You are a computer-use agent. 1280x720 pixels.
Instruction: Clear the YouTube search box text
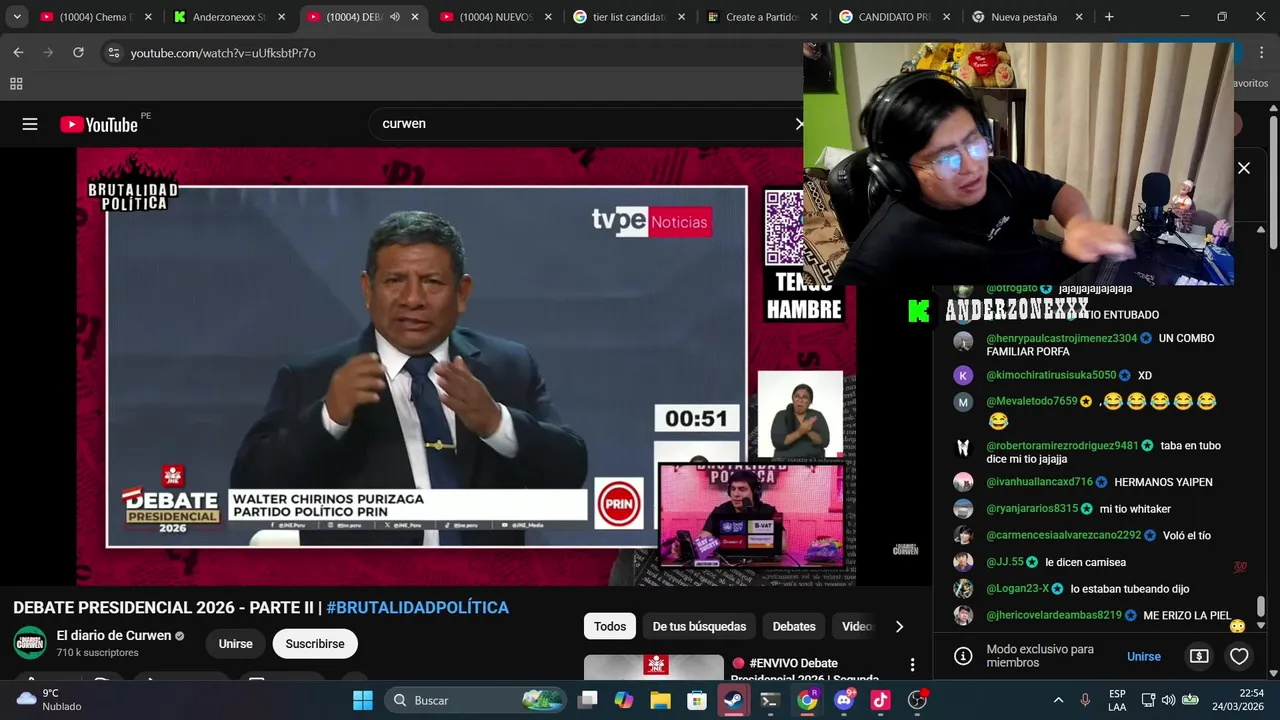point(799,124)
